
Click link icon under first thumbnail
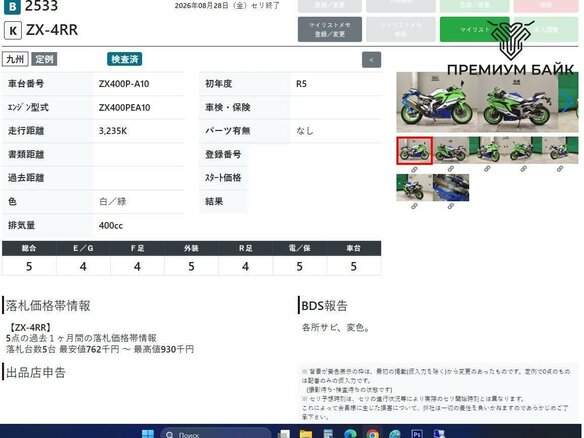click(x=414, y=169)
